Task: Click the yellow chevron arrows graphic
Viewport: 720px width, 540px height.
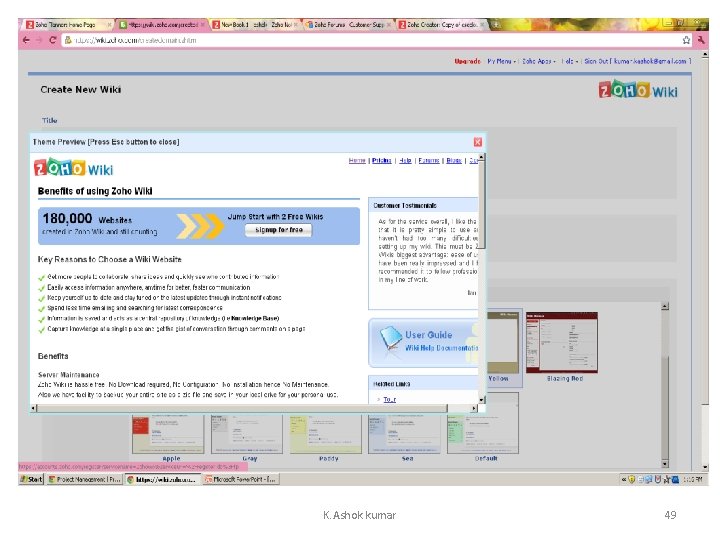Action: pos(201,226)
